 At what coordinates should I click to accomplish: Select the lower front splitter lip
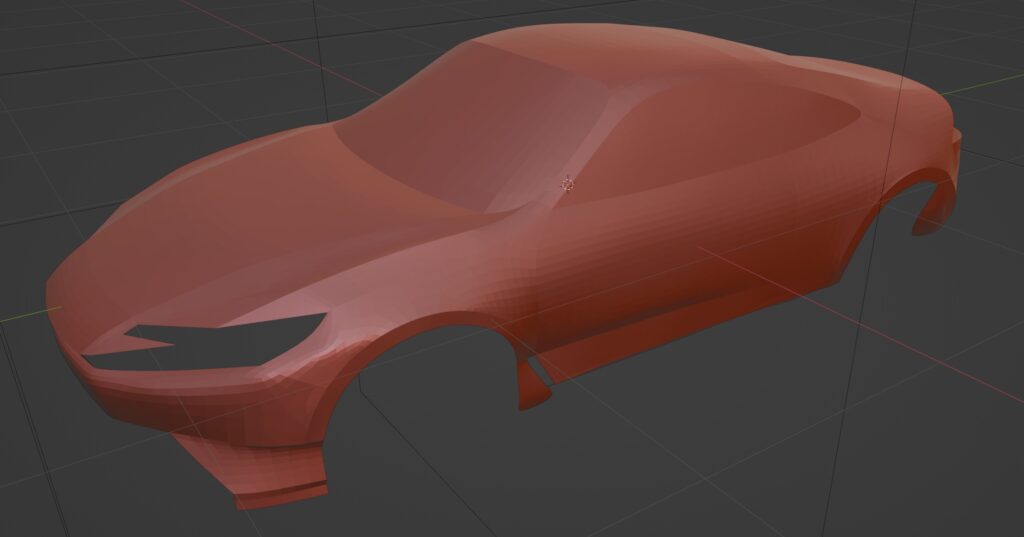282,494
